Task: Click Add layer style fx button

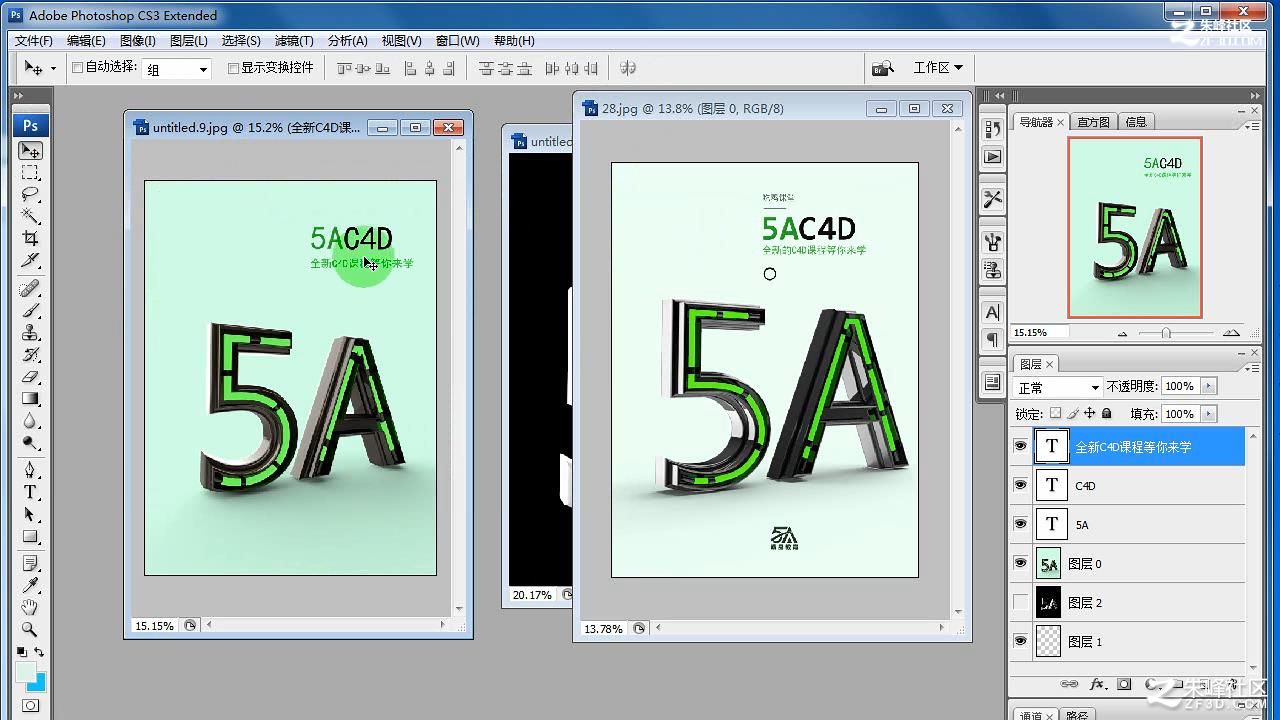Action: pyautogui.click(x=1097, y=685)
